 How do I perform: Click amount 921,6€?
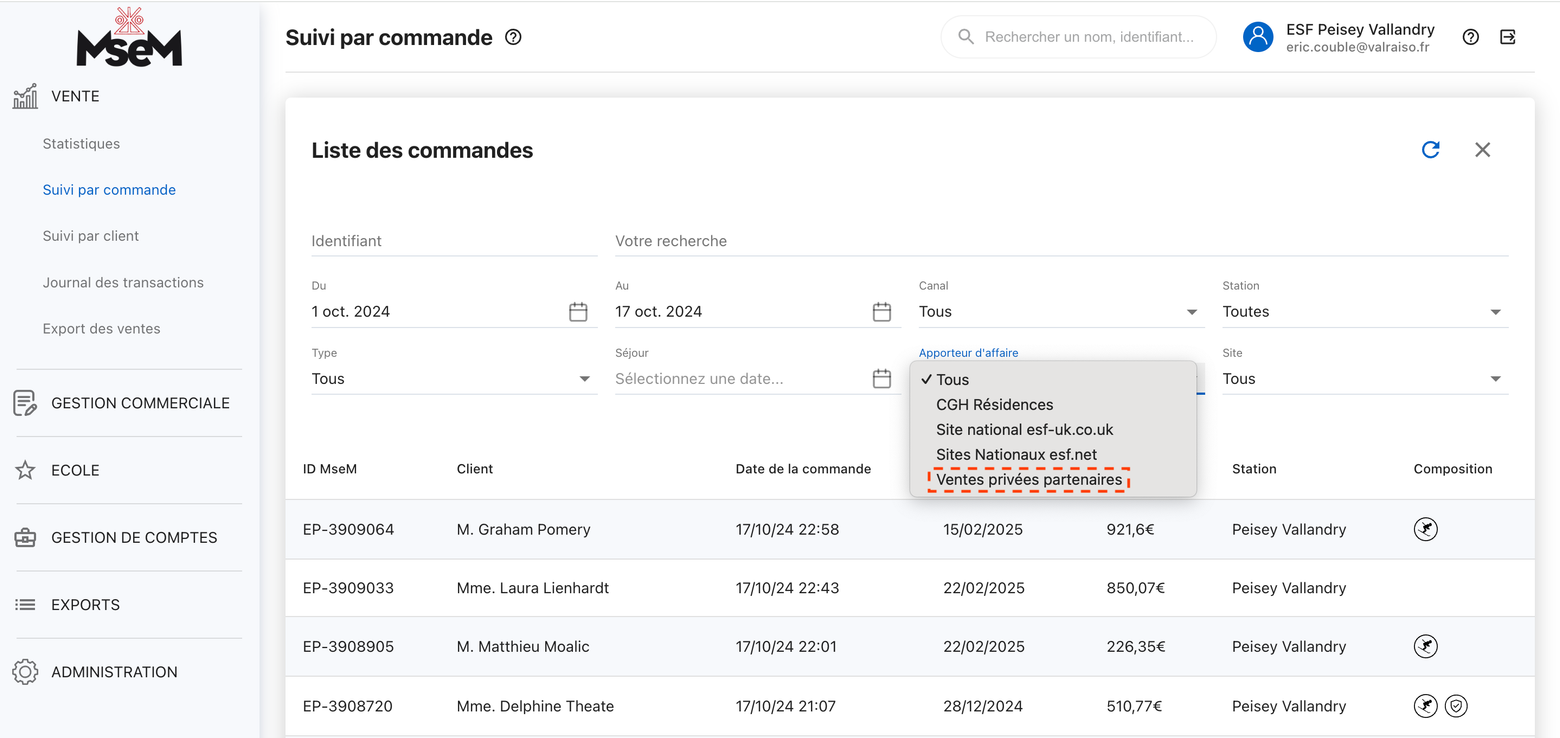(x=1130, y=529)
